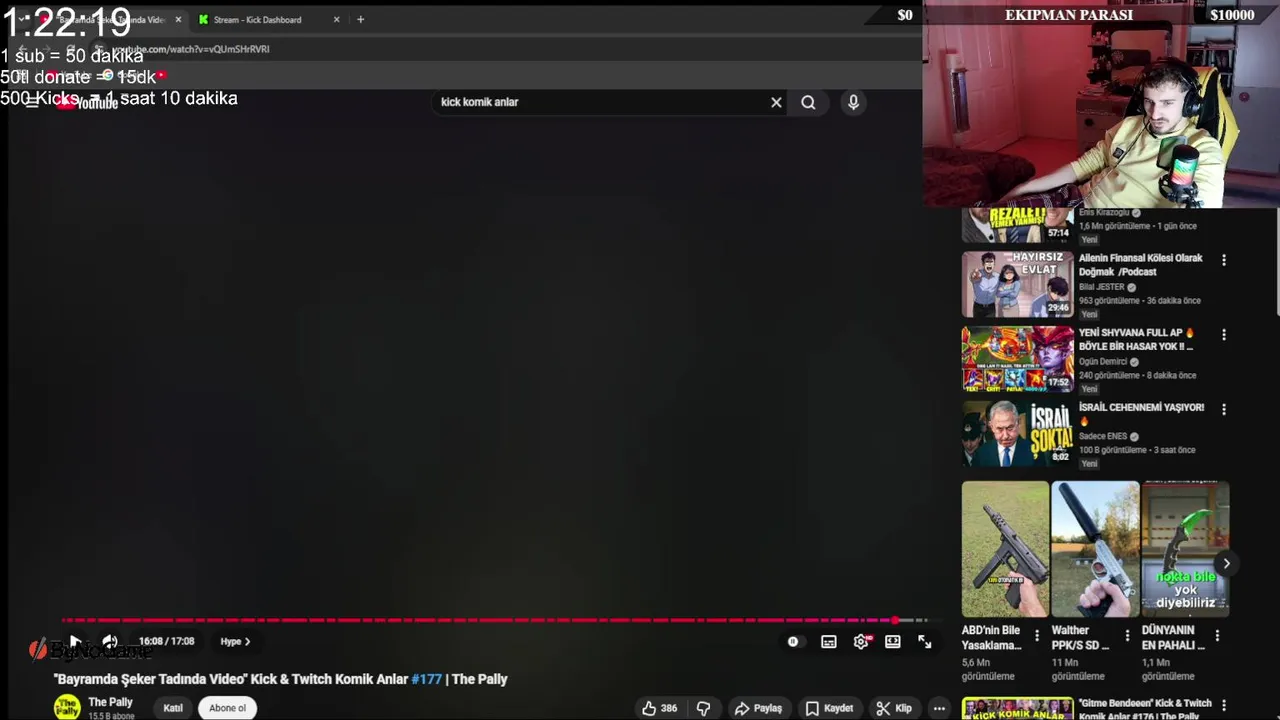Image resolution: width=1280 pixels, height=720 pixels.
Task: Open The Pally channel avatar
Action: (67, 707)
